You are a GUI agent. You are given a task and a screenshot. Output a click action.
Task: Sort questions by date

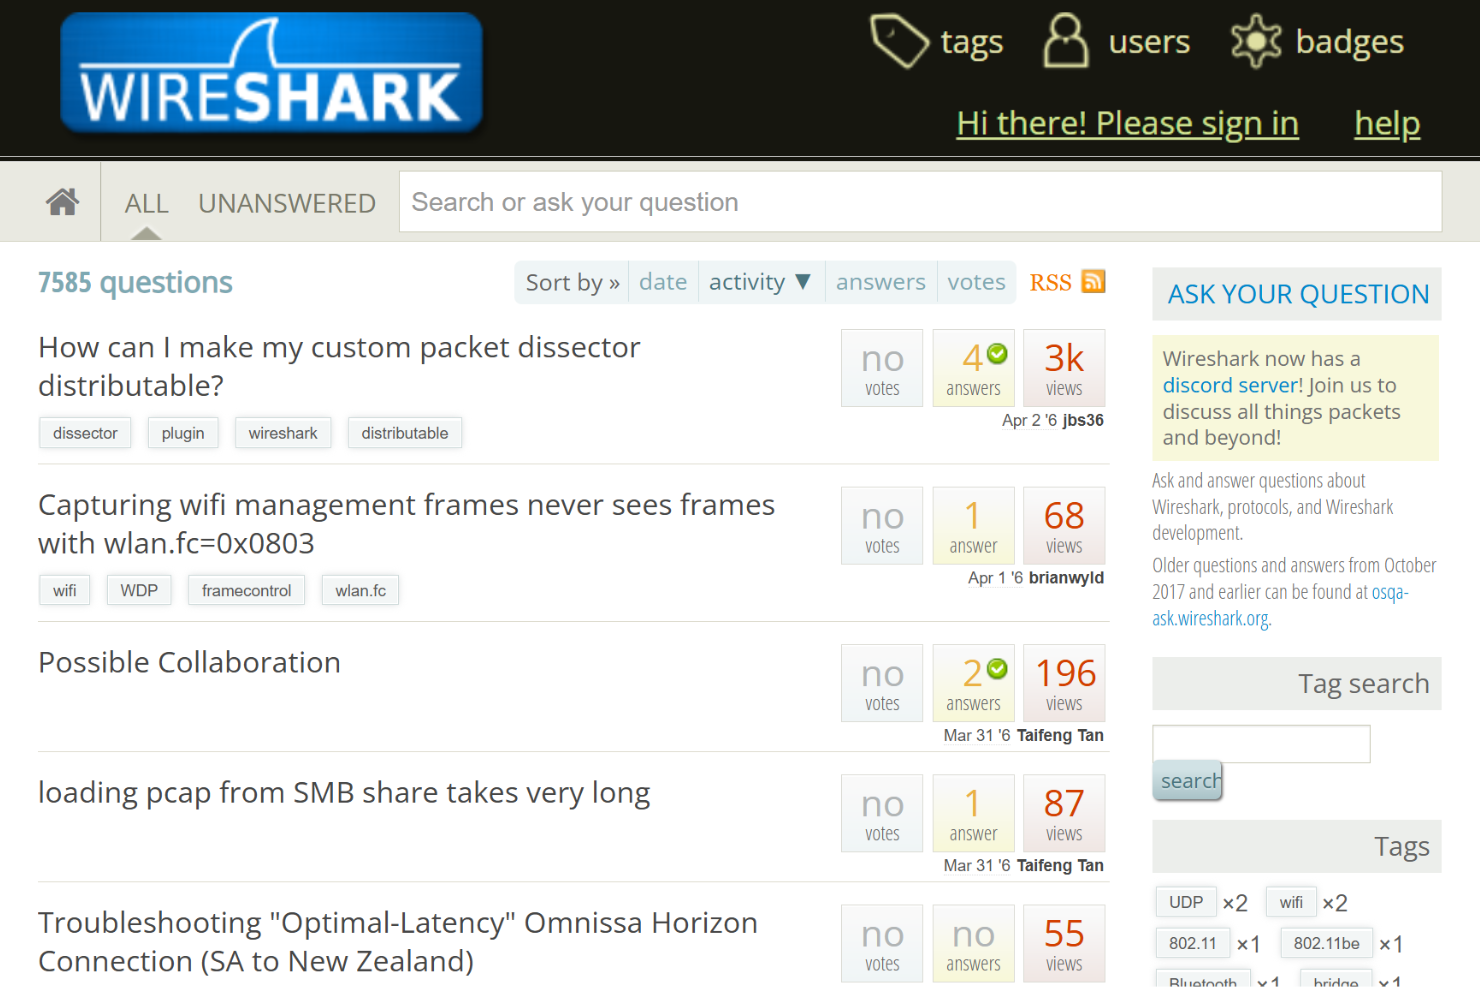click(x=663, y=282)
